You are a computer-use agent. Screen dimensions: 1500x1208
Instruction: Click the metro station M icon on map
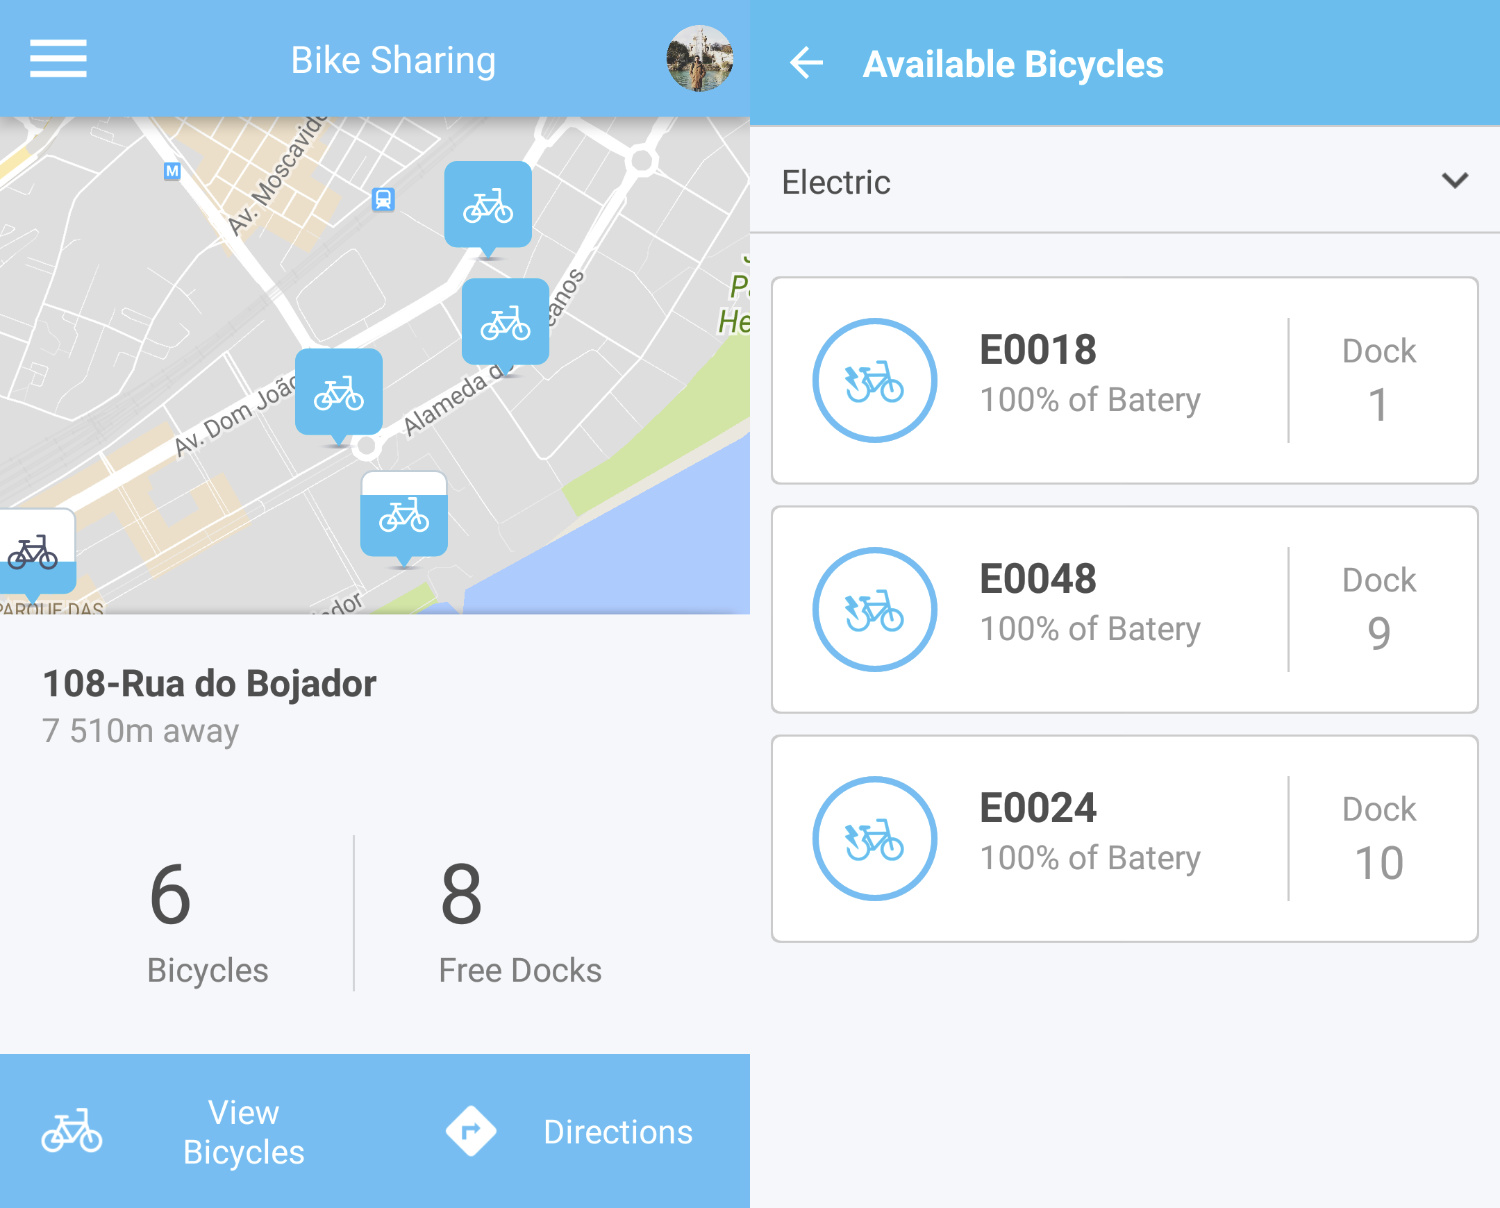click(x=172, y=171)
